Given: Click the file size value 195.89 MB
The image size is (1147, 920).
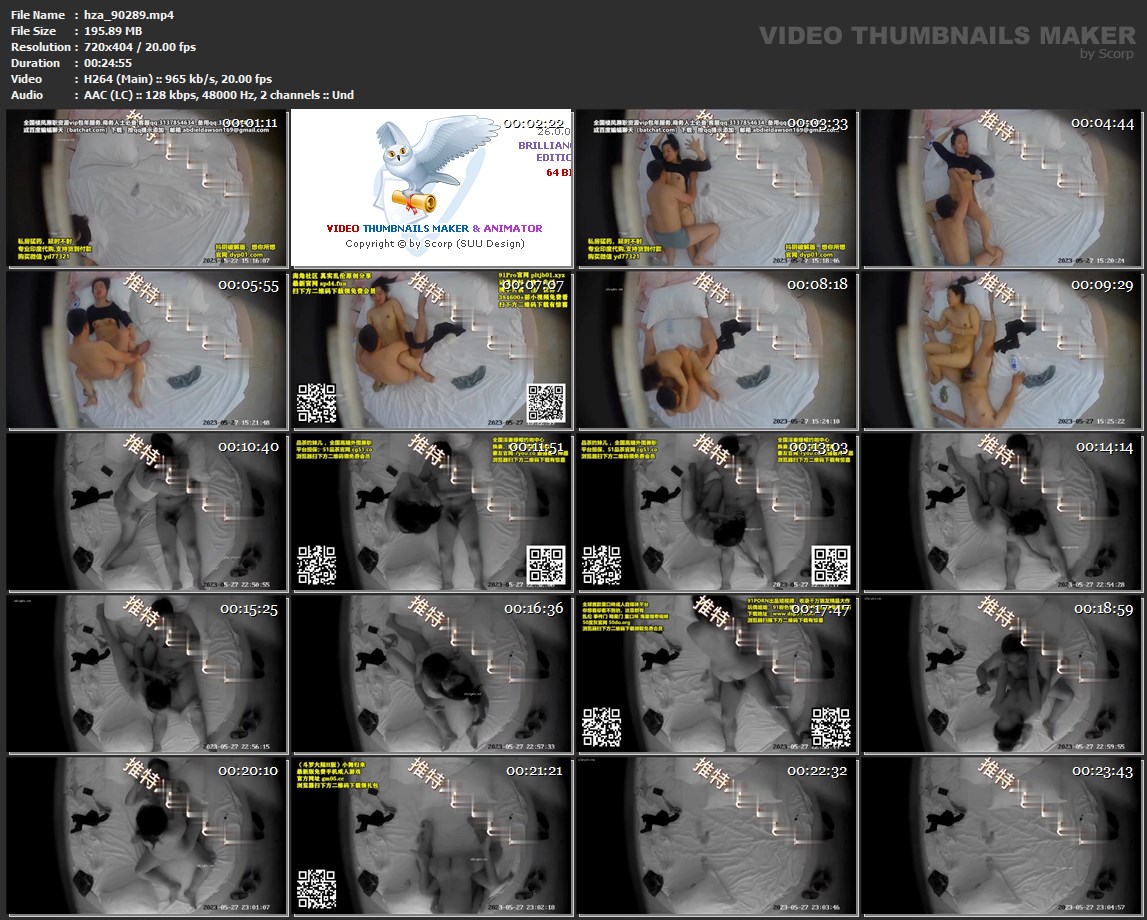Looking at the screenshot, I should pyautogui.click(x=113, y=31).
